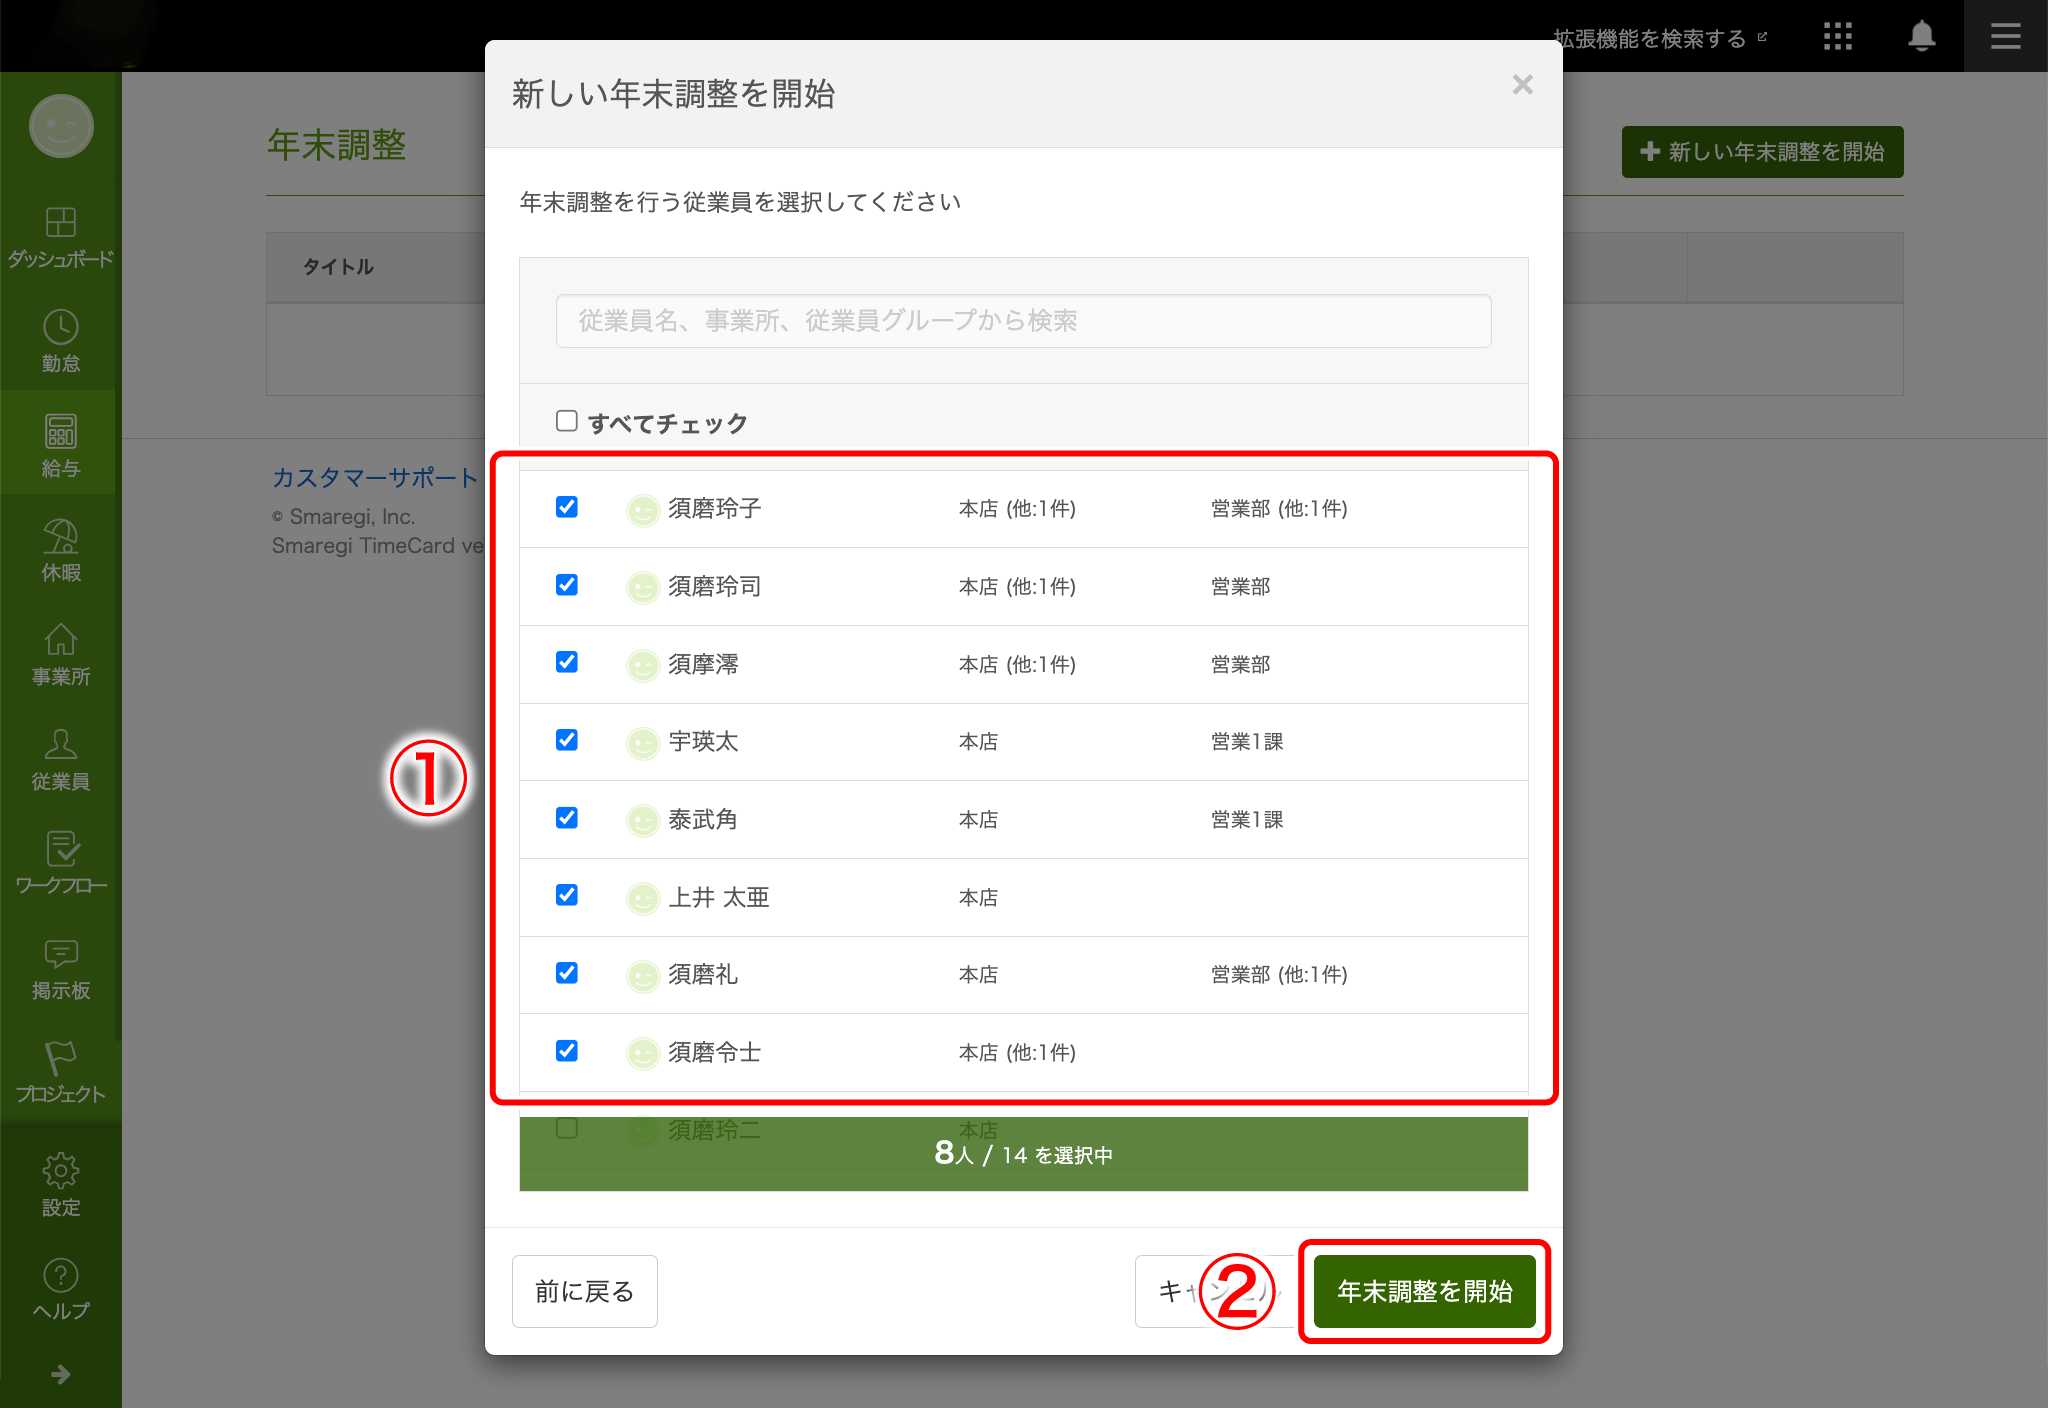Uncheck the 宇瑛太 checkbox
Screen dimensions: 2048x1408
(567, 740)
